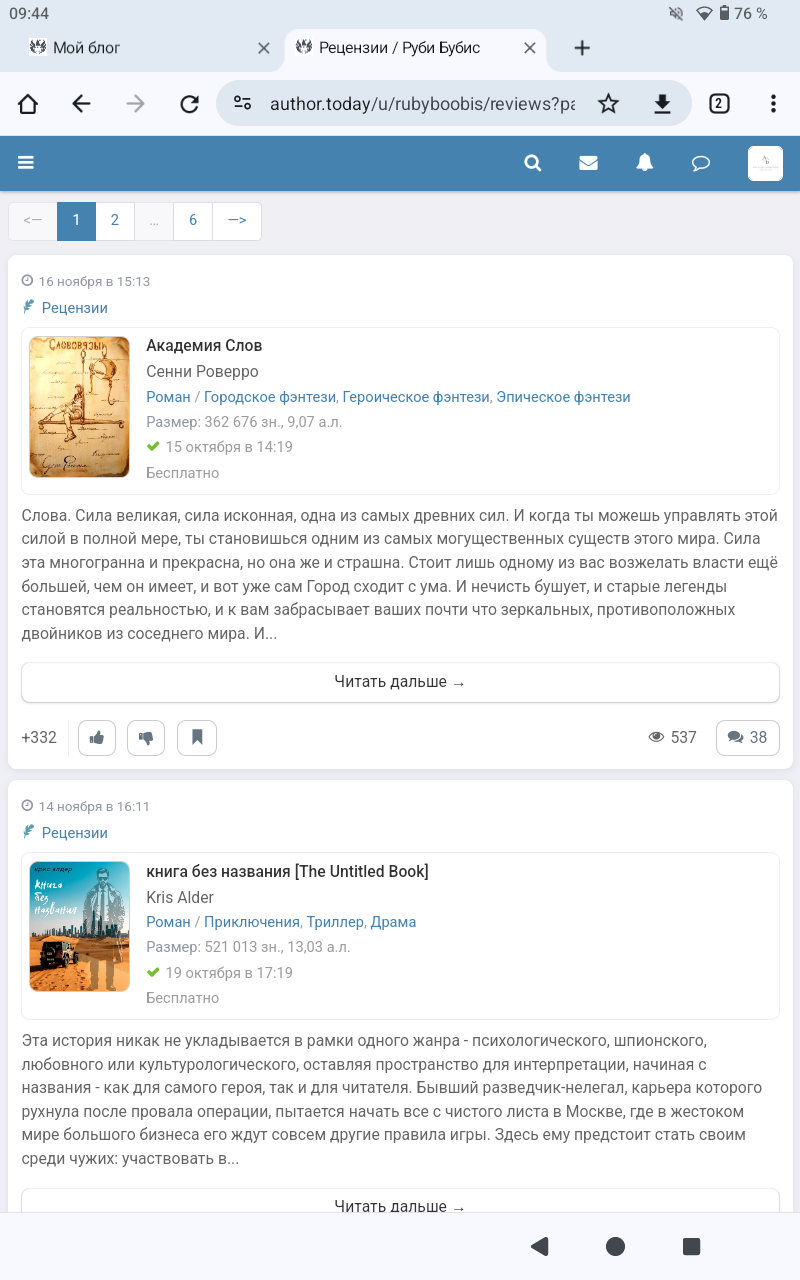Open site search magnifier icon
The height and width of the screenshot is (1280, 800).
(533, 163)
